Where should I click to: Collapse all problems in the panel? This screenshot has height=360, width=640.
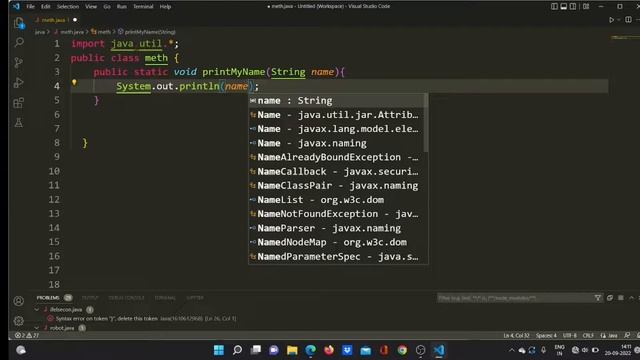click(610, 298)
